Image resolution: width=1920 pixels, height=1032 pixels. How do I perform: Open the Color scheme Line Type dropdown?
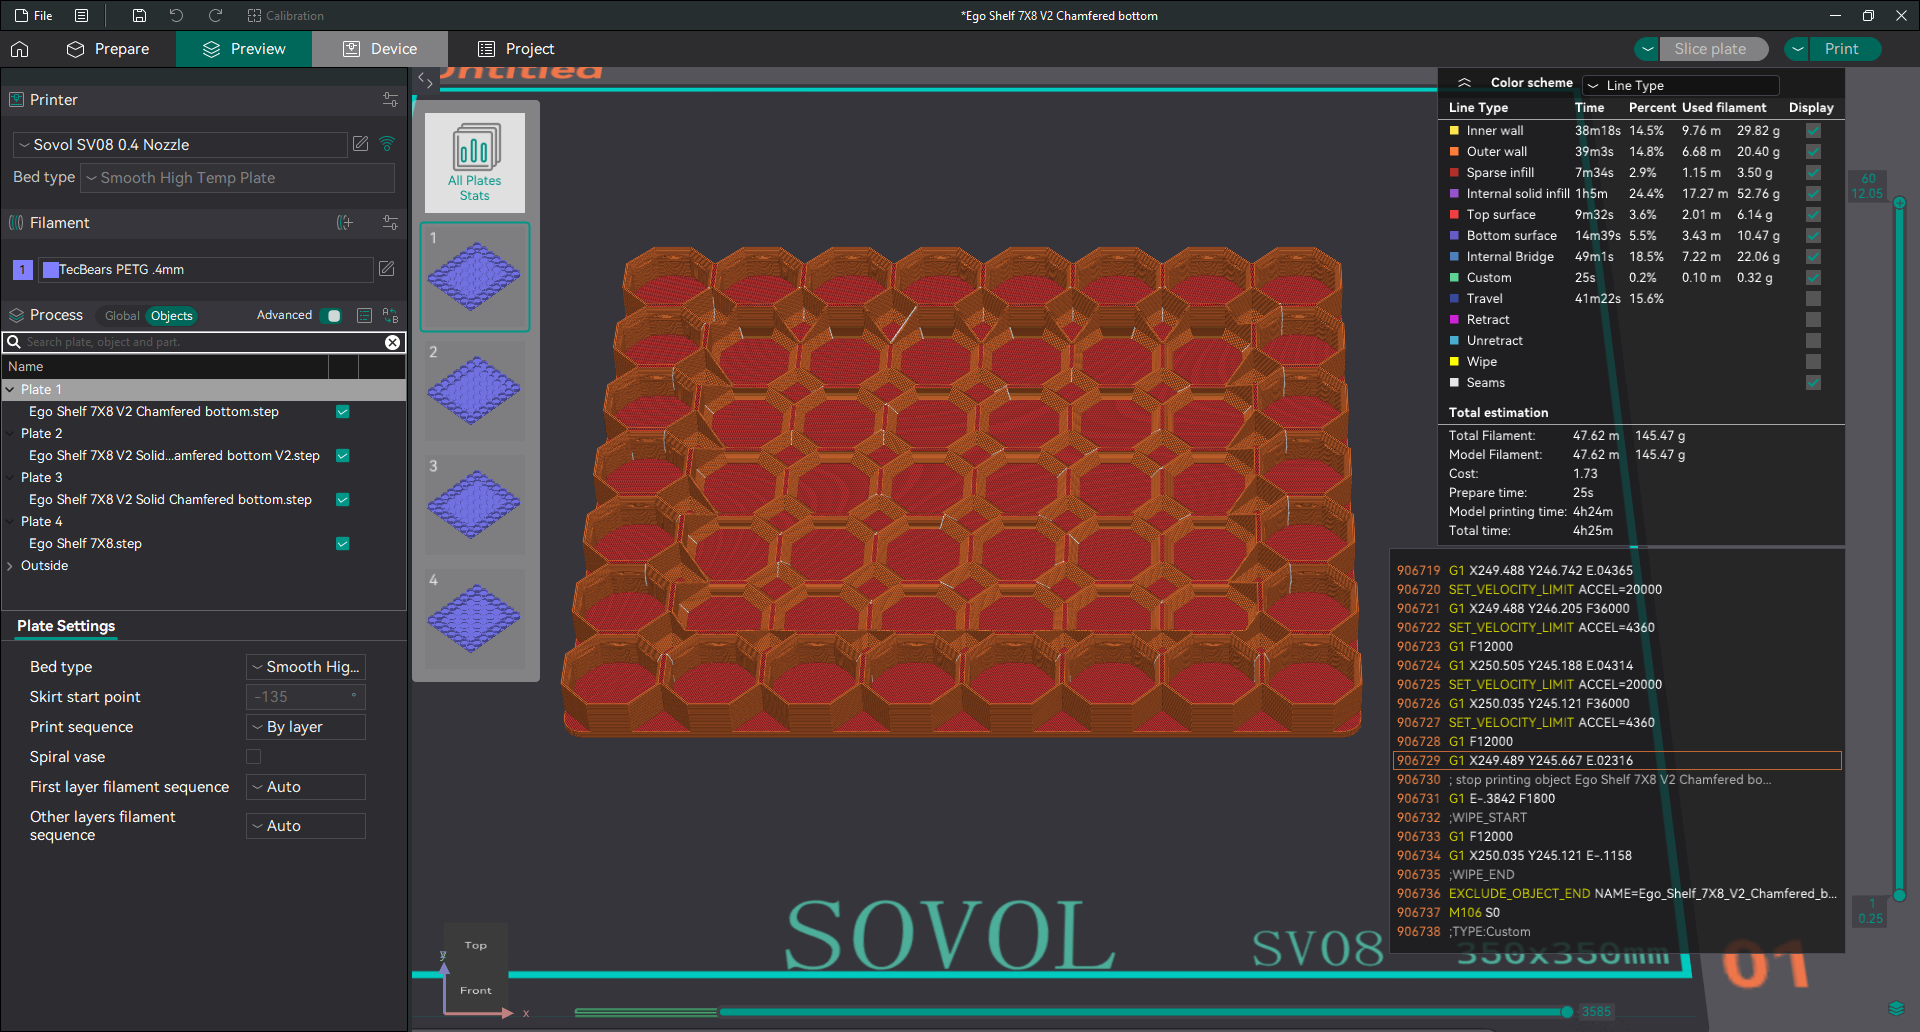[x=1680, y=85]
